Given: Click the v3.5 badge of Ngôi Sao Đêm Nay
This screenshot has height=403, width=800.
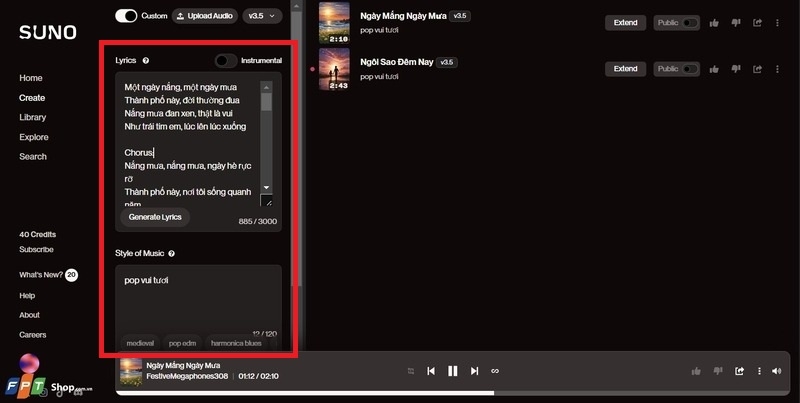Looking at the screenshot, I should (x=446, y=62).
